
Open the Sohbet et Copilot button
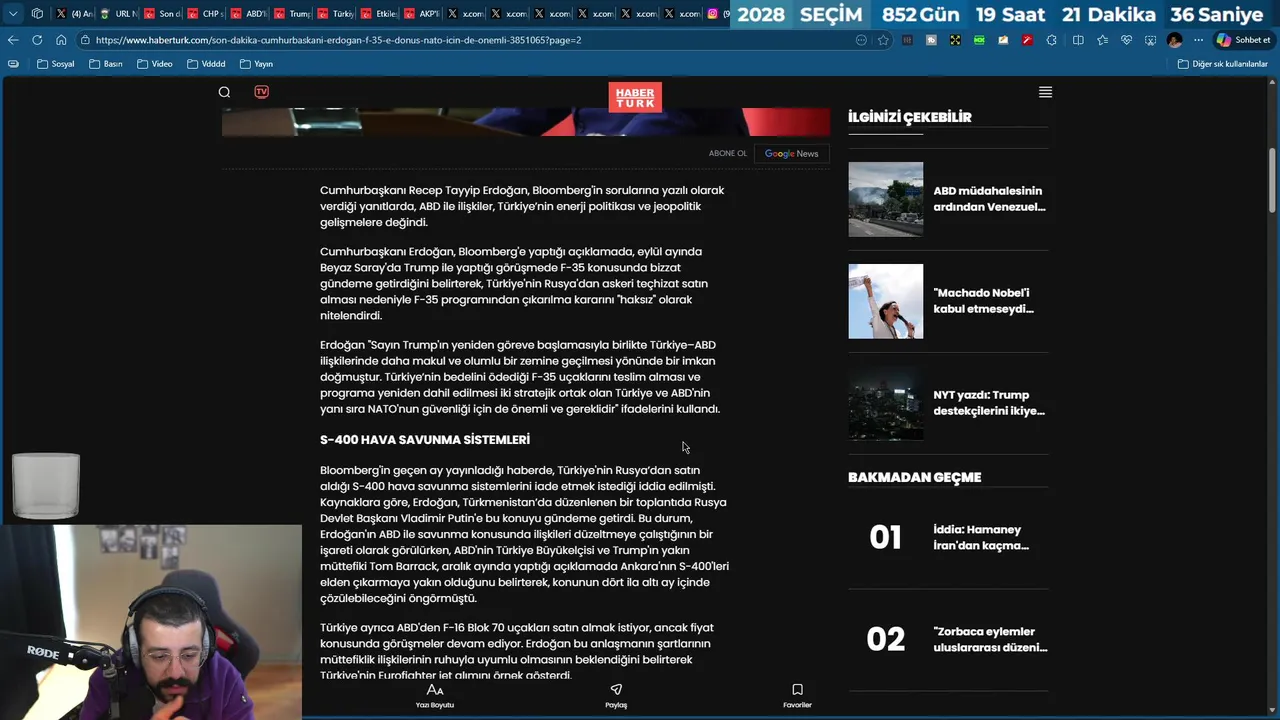click(1243, 40)
